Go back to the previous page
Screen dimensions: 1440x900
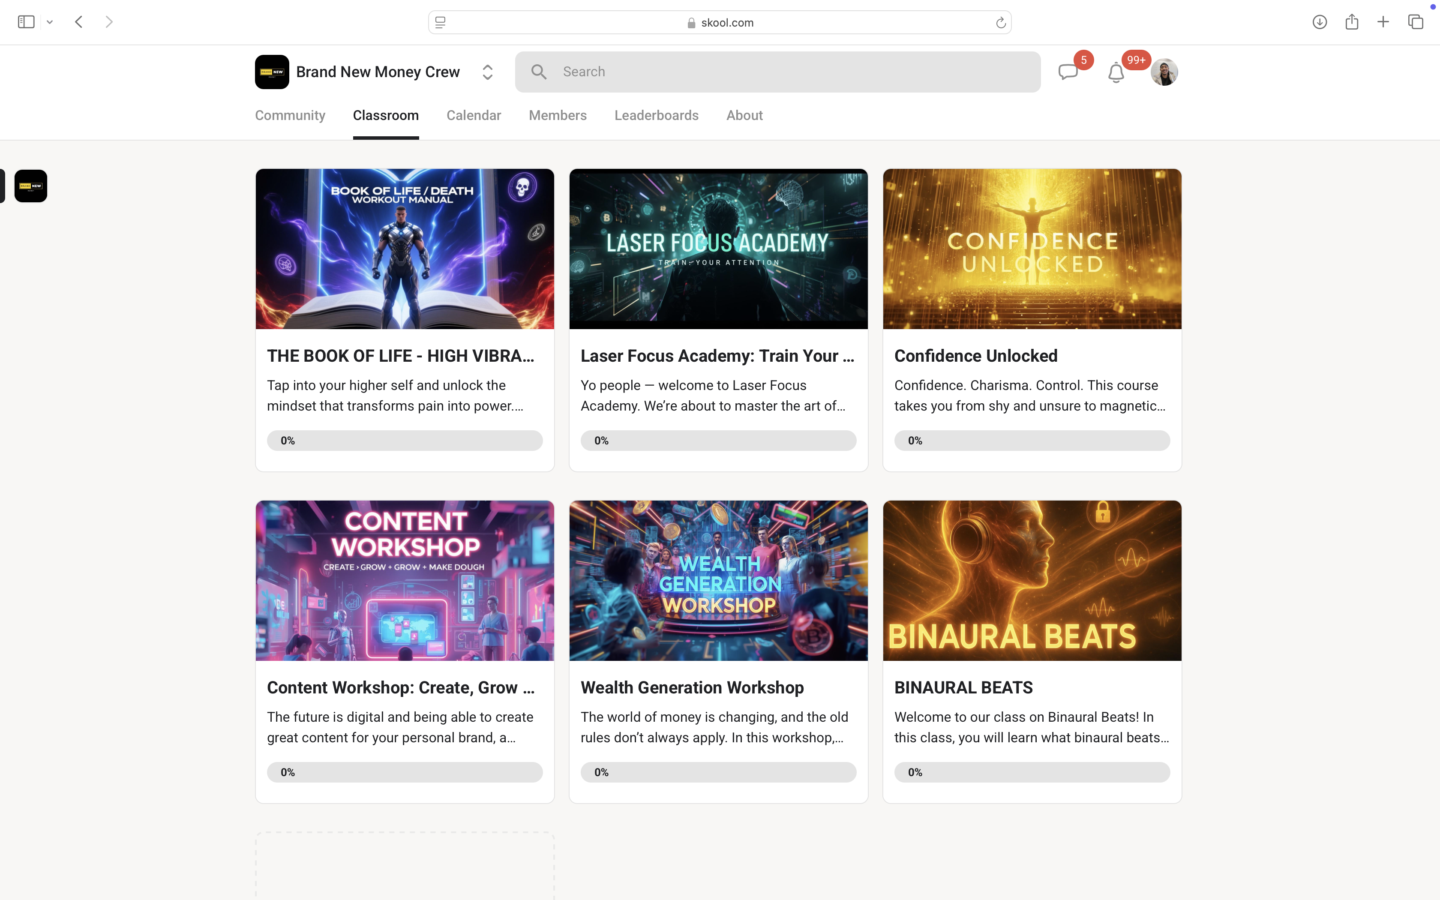[x=79, y=22]
